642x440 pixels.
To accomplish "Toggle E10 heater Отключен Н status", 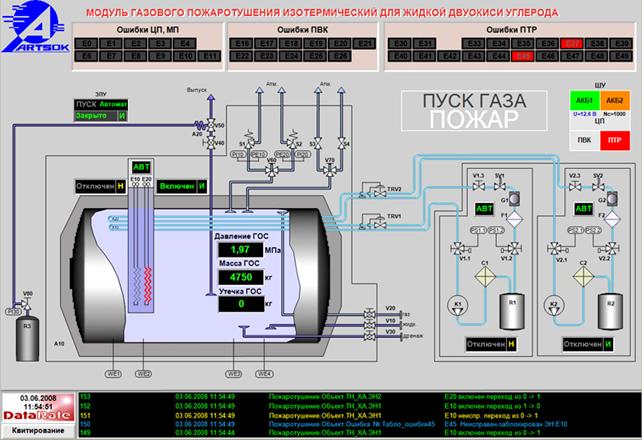I will coord(100,186).
